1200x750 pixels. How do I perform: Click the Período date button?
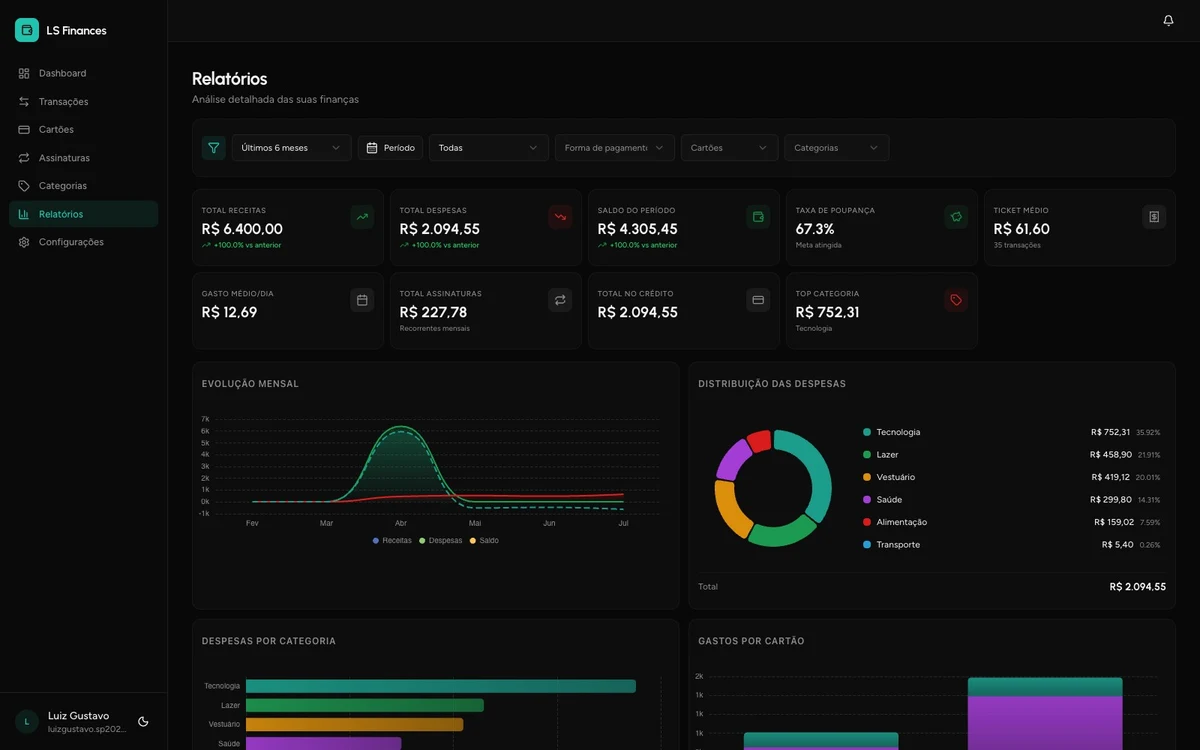(x=390, y=148)
